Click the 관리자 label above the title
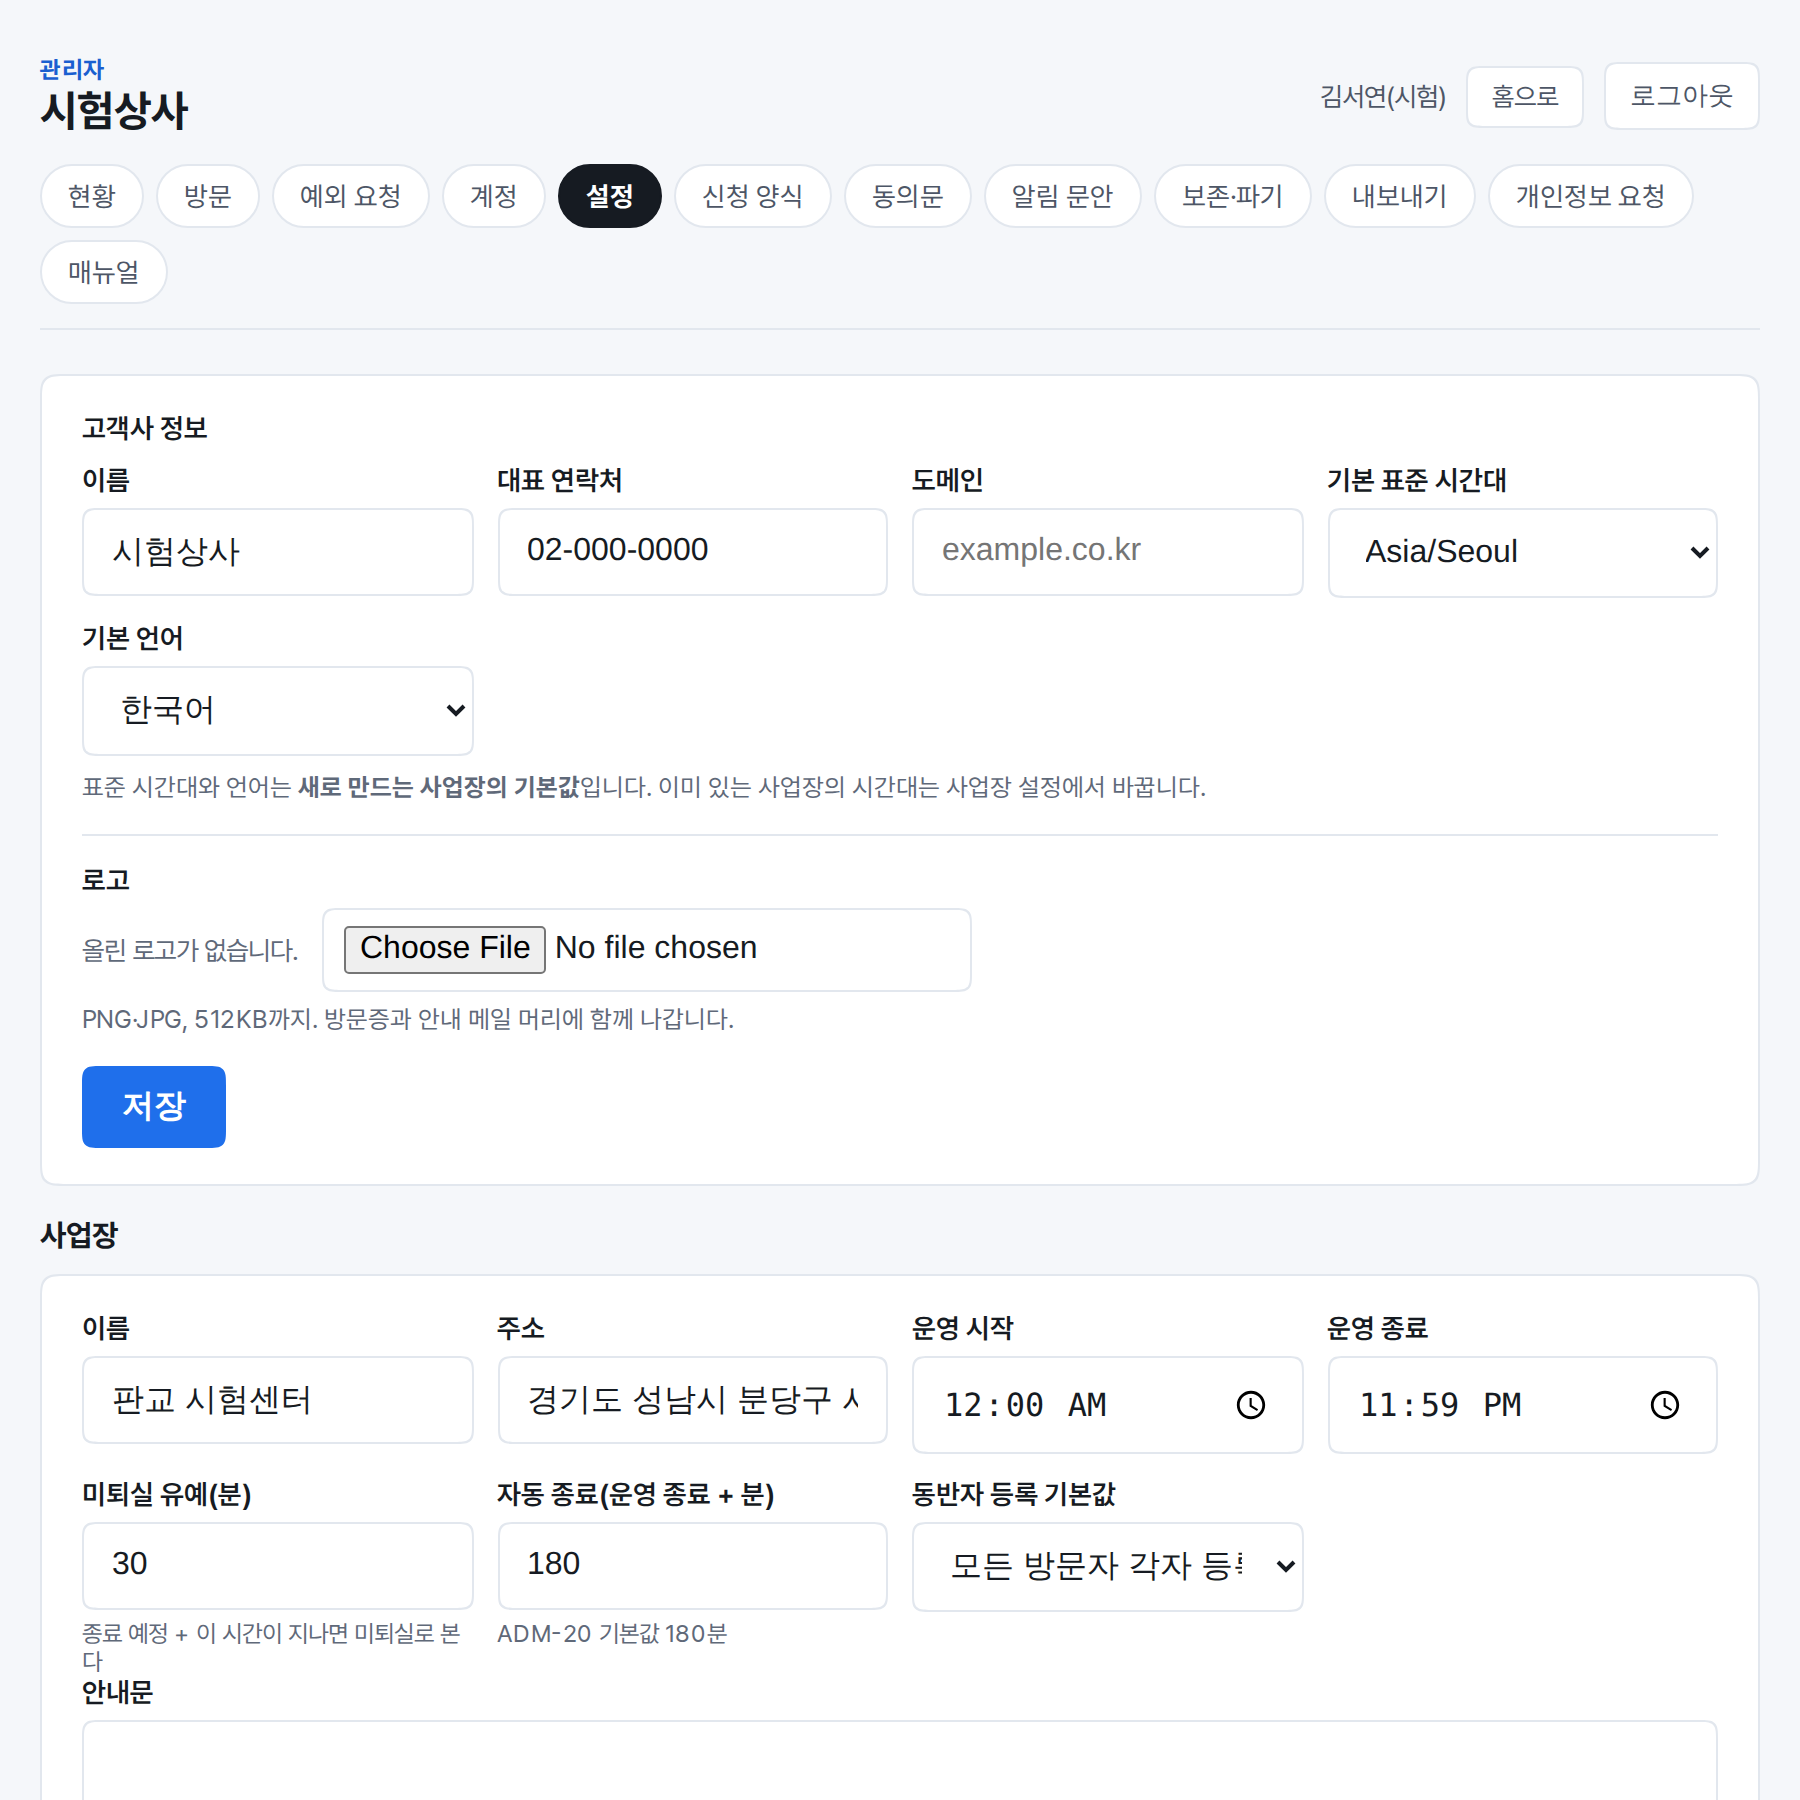This screenshot has height=1800, width=1800. coord(72,69)
